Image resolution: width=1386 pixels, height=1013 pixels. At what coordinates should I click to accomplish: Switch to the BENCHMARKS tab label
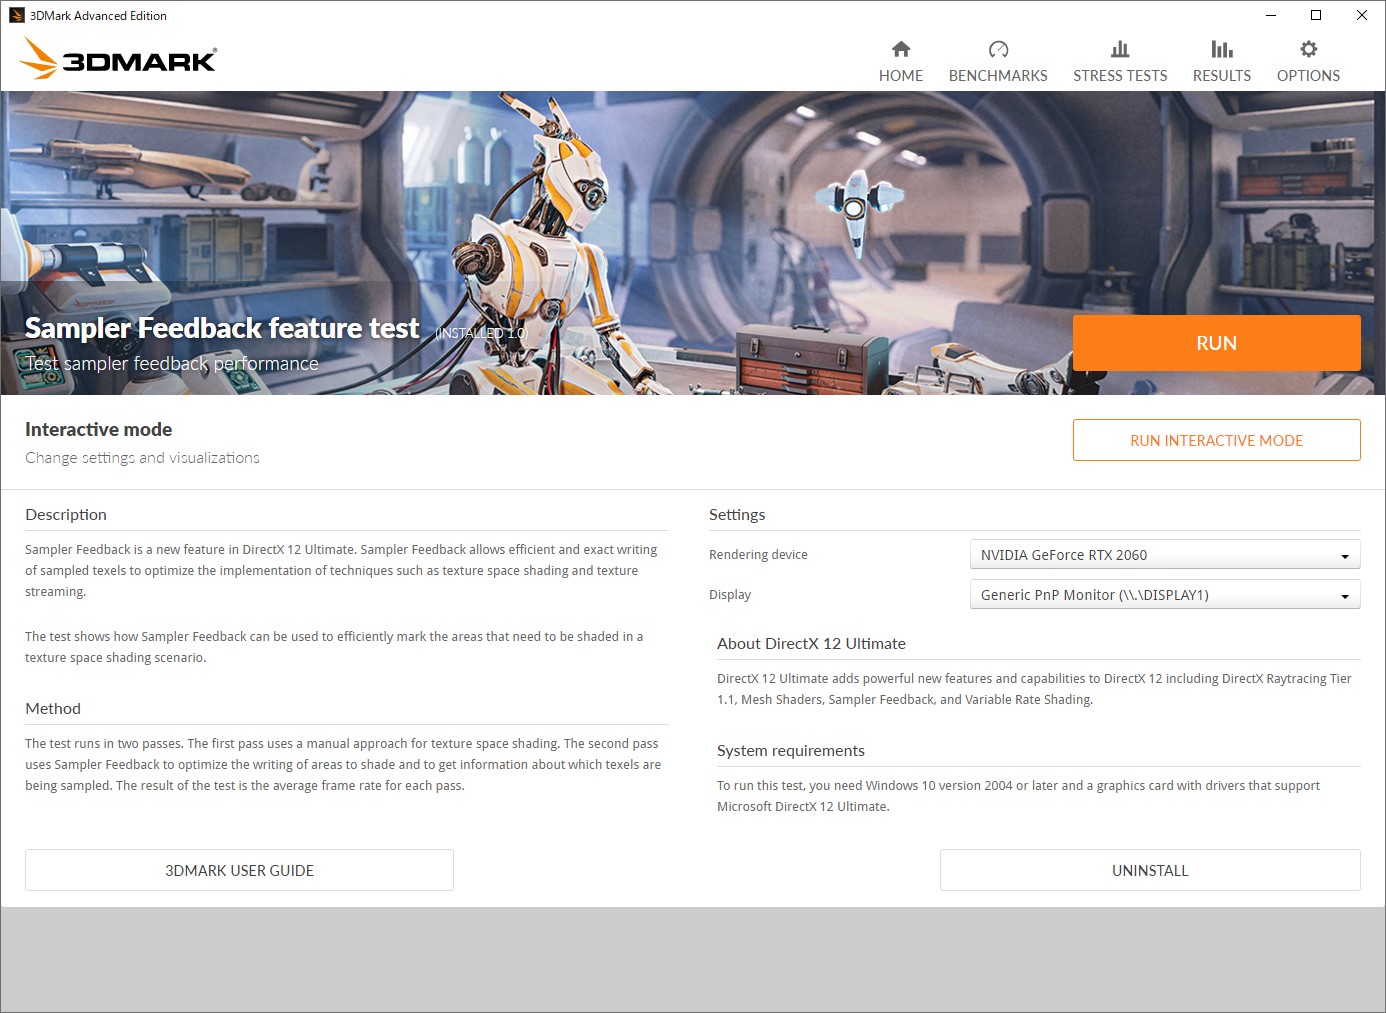[x=998, y=76]
